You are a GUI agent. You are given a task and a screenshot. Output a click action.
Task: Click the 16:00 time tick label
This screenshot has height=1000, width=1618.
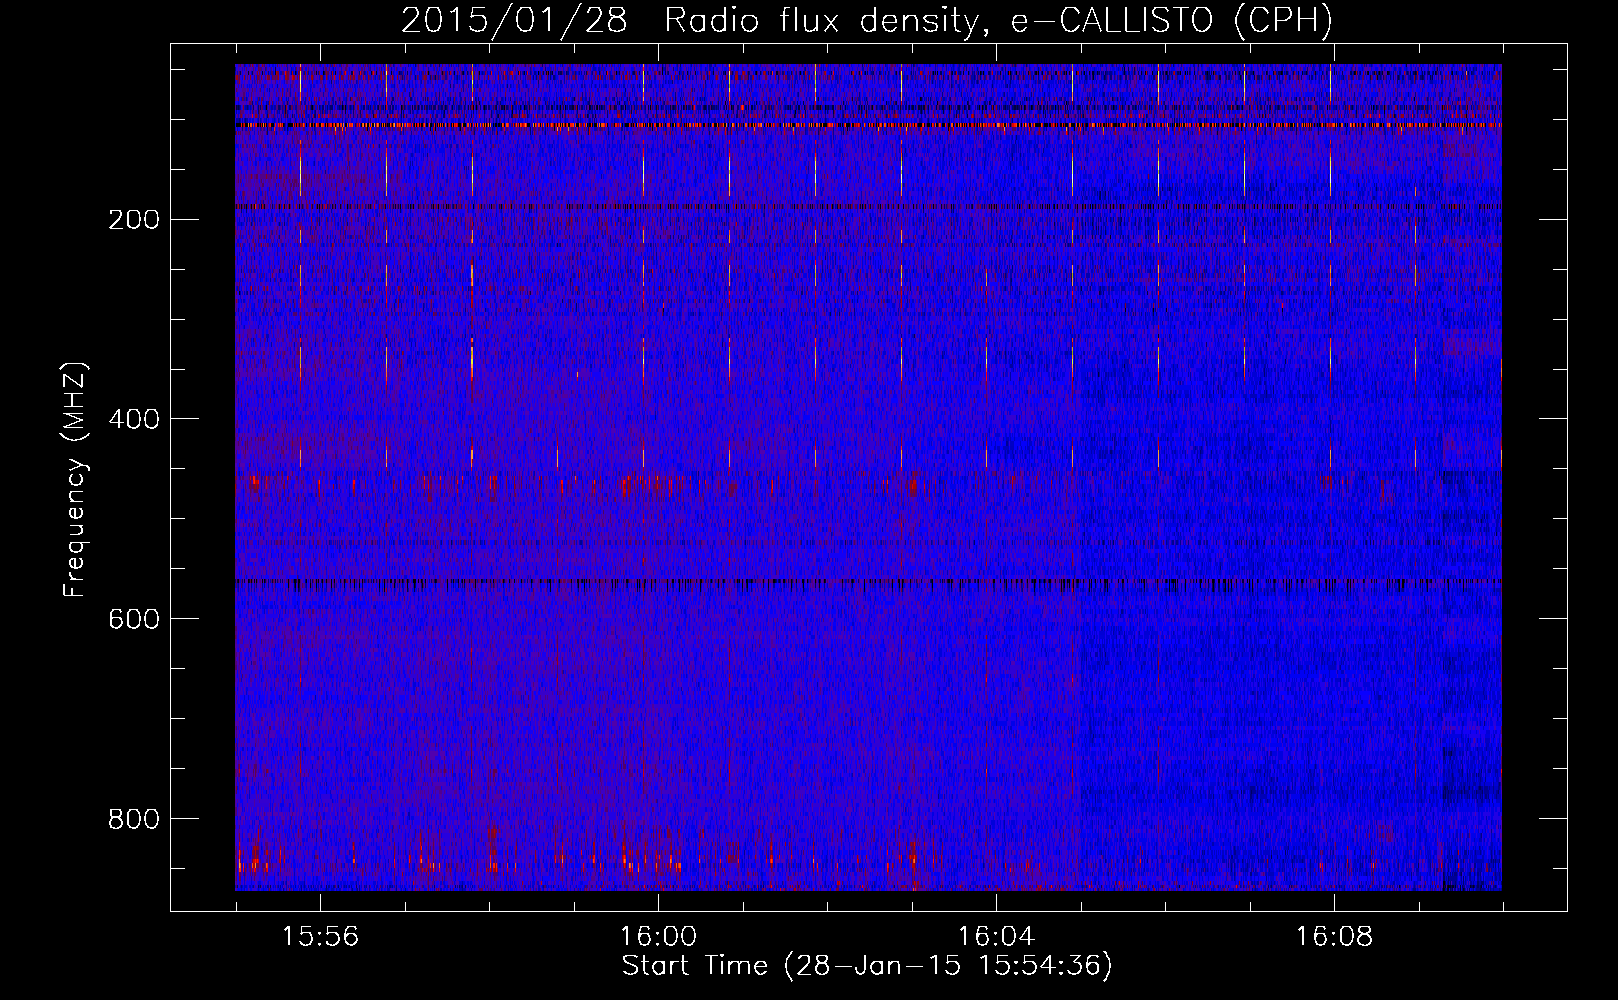(x=658, y=937)
